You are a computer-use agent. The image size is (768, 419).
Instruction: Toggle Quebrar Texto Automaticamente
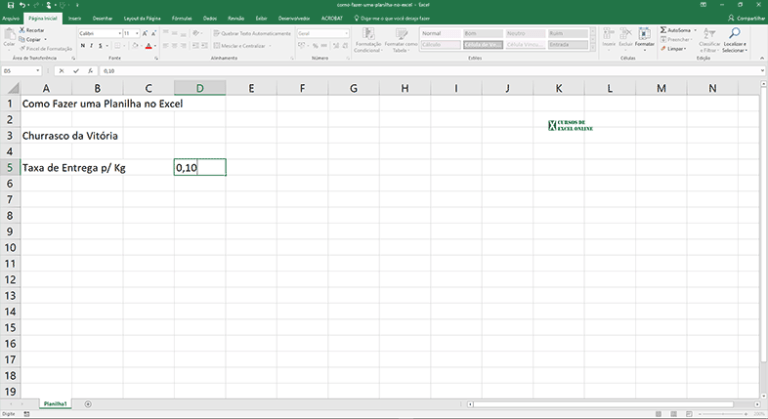[x=252, y=33]
